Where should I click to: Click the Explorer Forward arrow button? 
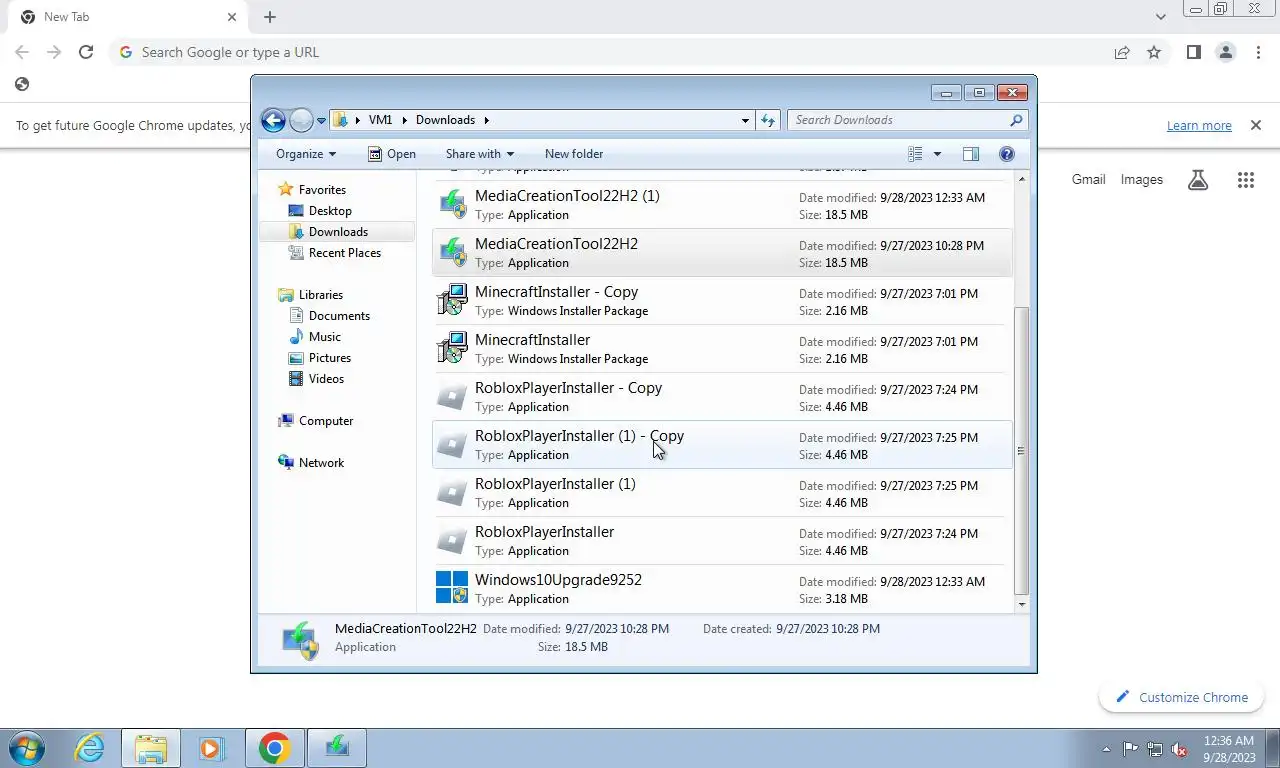pyautogui.click(x=301, y=121)
